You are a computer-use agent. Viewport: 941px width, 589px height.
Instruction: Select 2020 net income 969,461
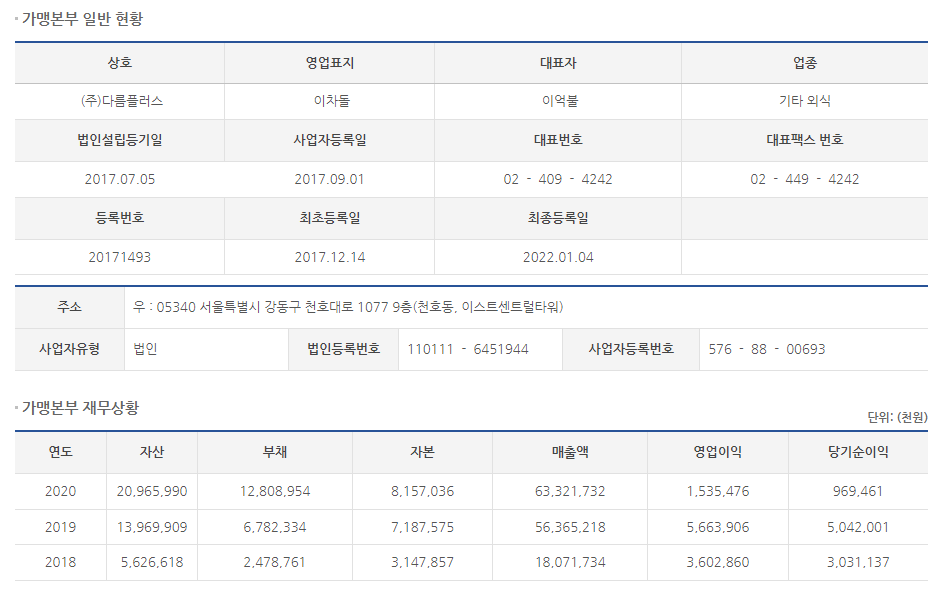[858, 491]
